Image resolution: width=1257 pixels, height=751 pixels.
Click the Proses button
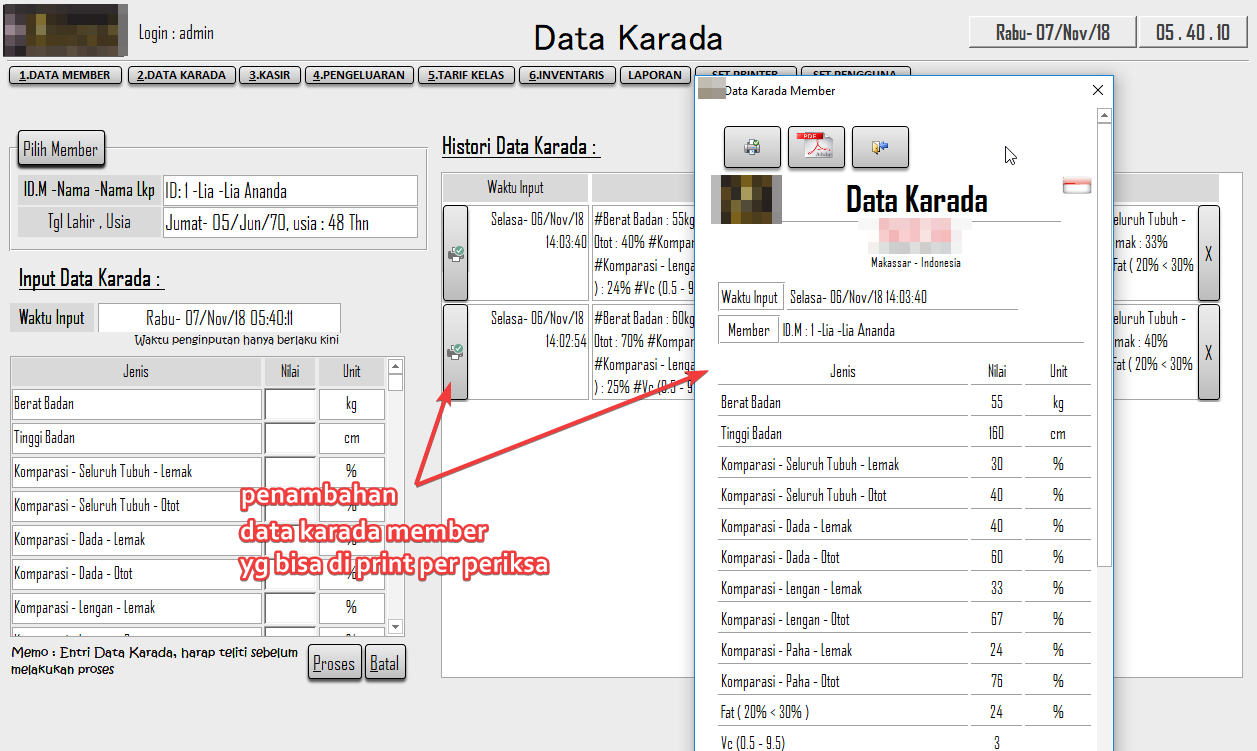[334, 663]
